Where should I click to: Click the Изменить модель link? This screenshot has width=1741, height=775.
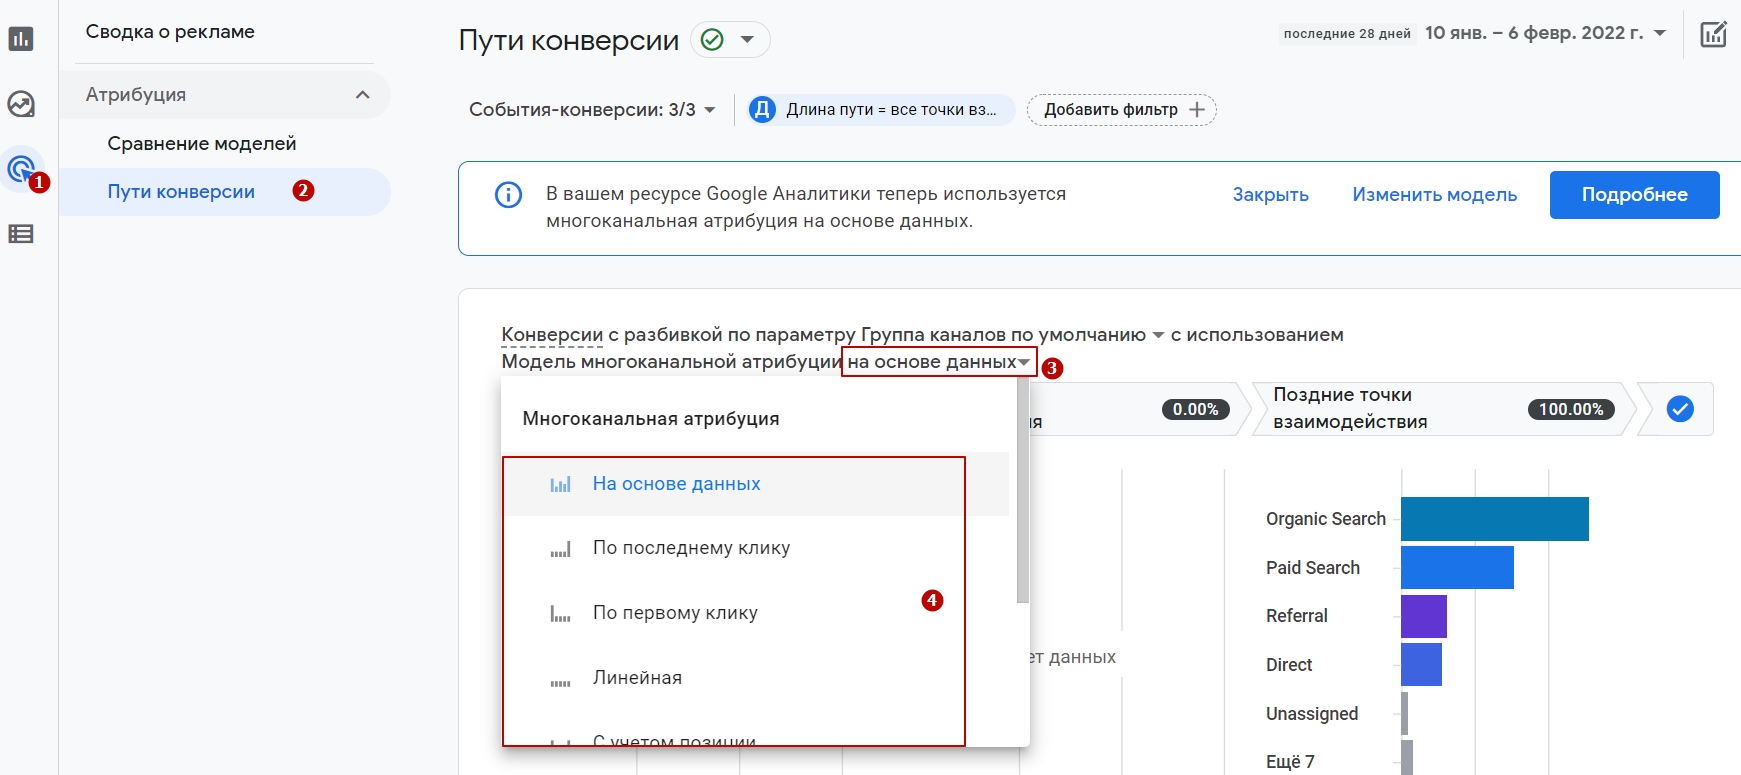tap(1434, 195)
